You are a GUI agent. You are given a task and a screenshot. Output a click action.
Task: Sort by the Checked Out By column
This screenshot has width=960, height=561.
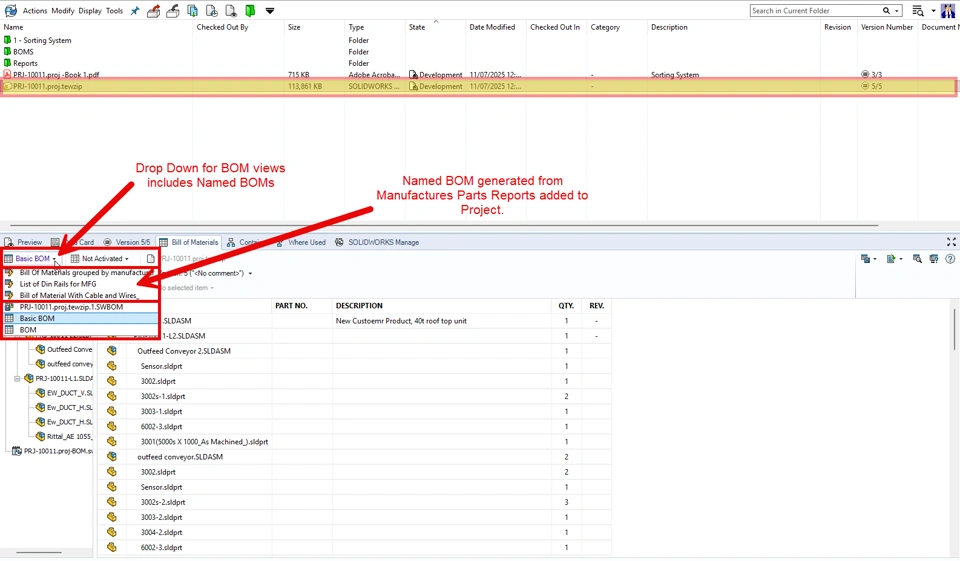click(222, 27)
